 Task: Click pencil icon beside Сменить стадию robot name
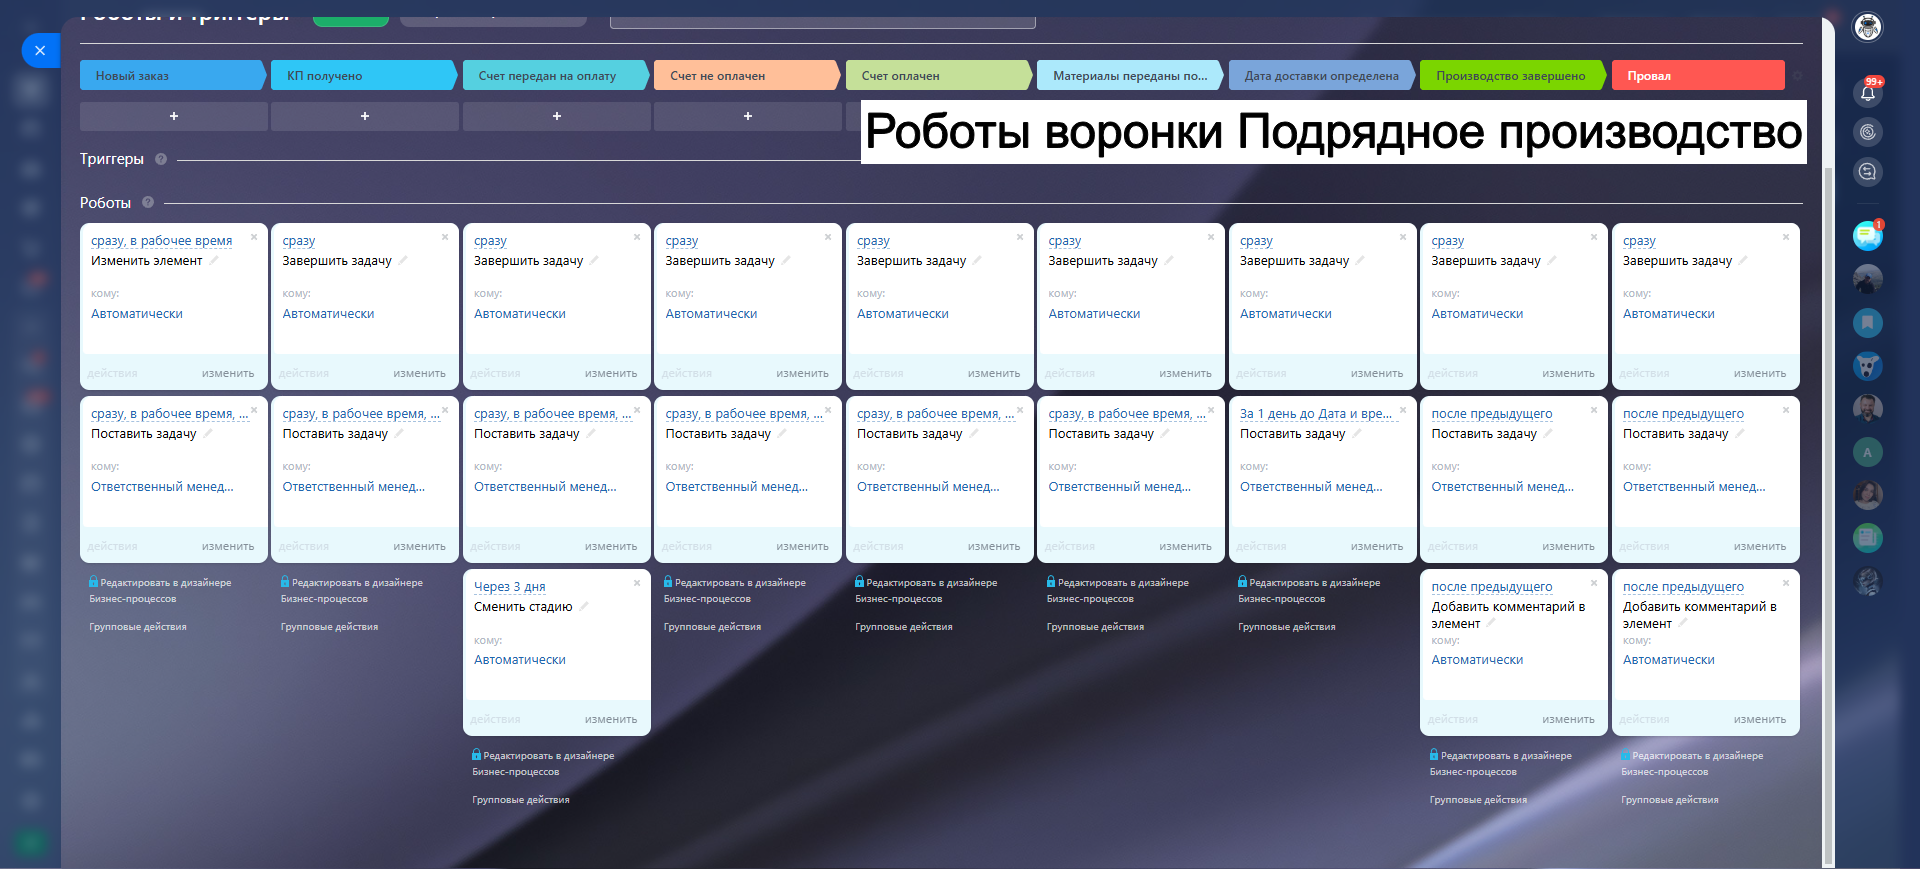point(584,607)
